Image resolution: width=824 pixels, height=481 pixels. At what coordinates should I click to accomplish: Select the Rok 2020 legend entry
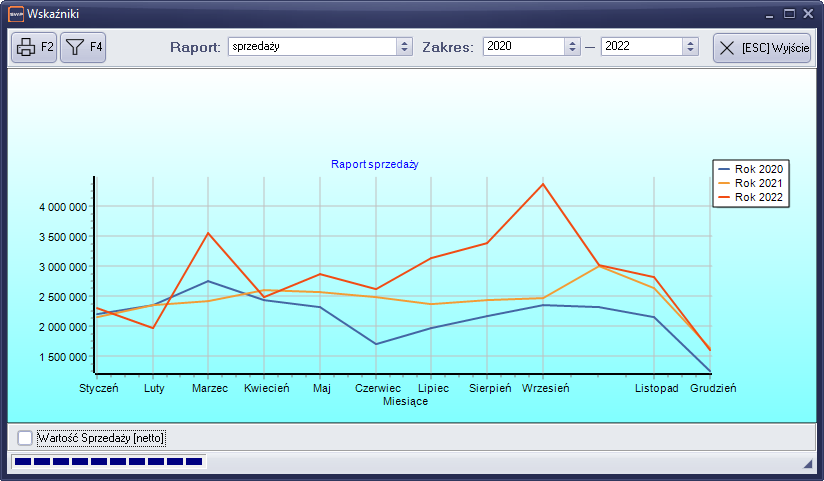coord(751,169)
